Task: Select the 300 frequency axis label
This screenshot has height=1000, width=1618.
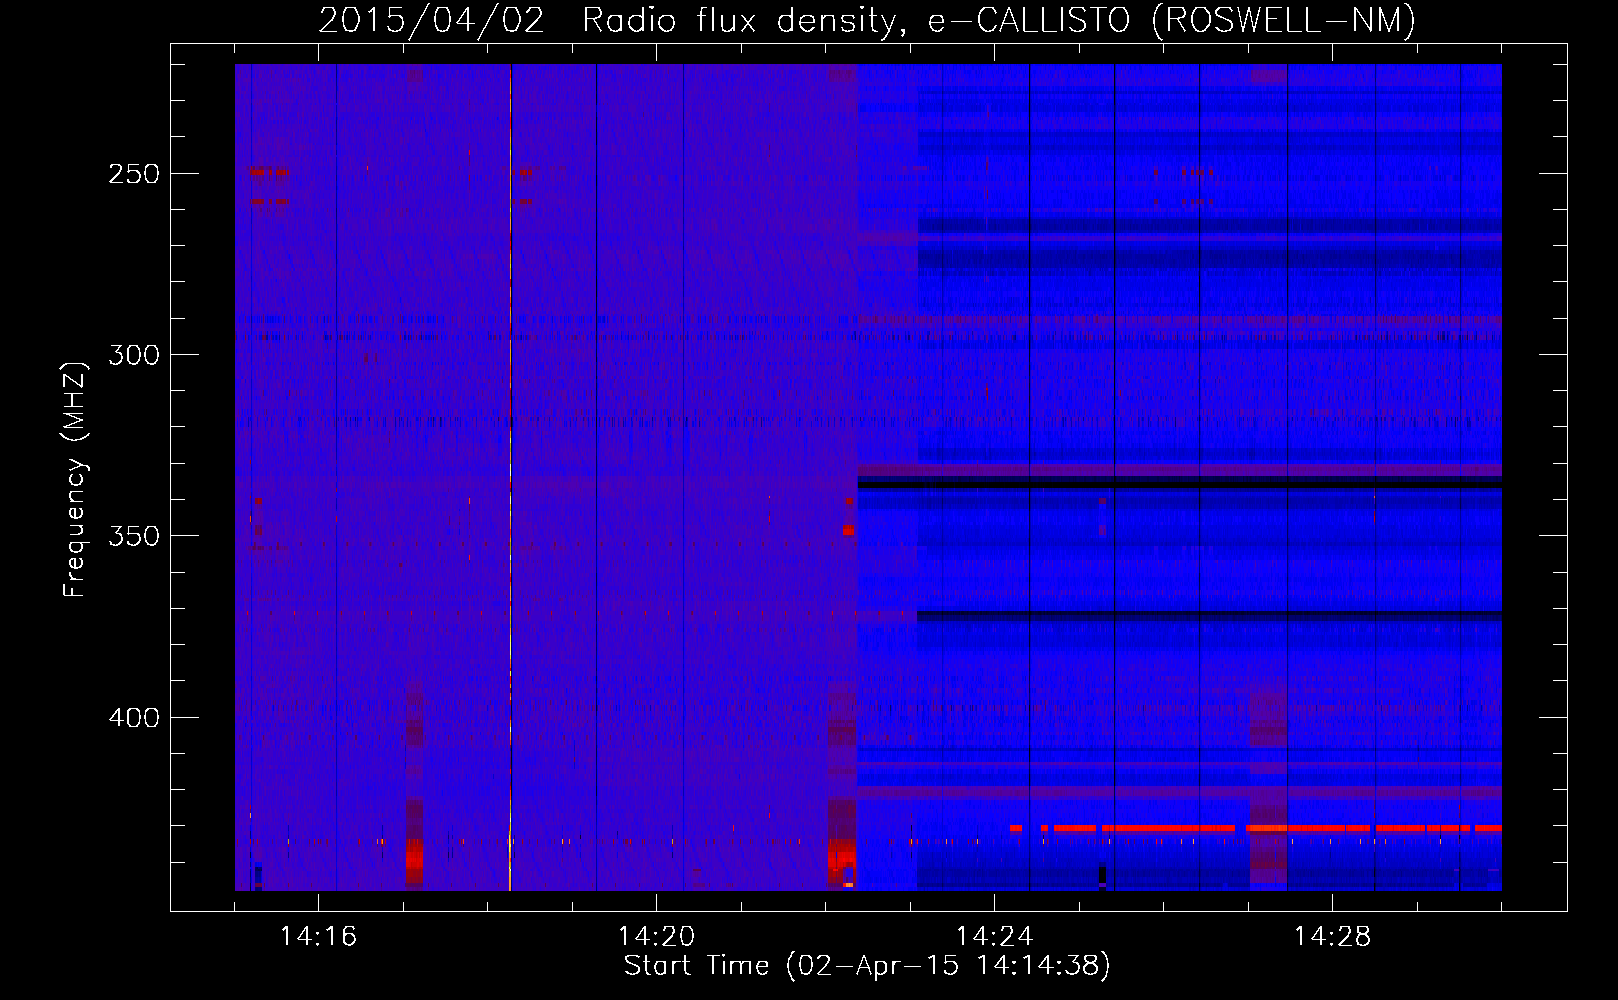Action: pos(134,355)
